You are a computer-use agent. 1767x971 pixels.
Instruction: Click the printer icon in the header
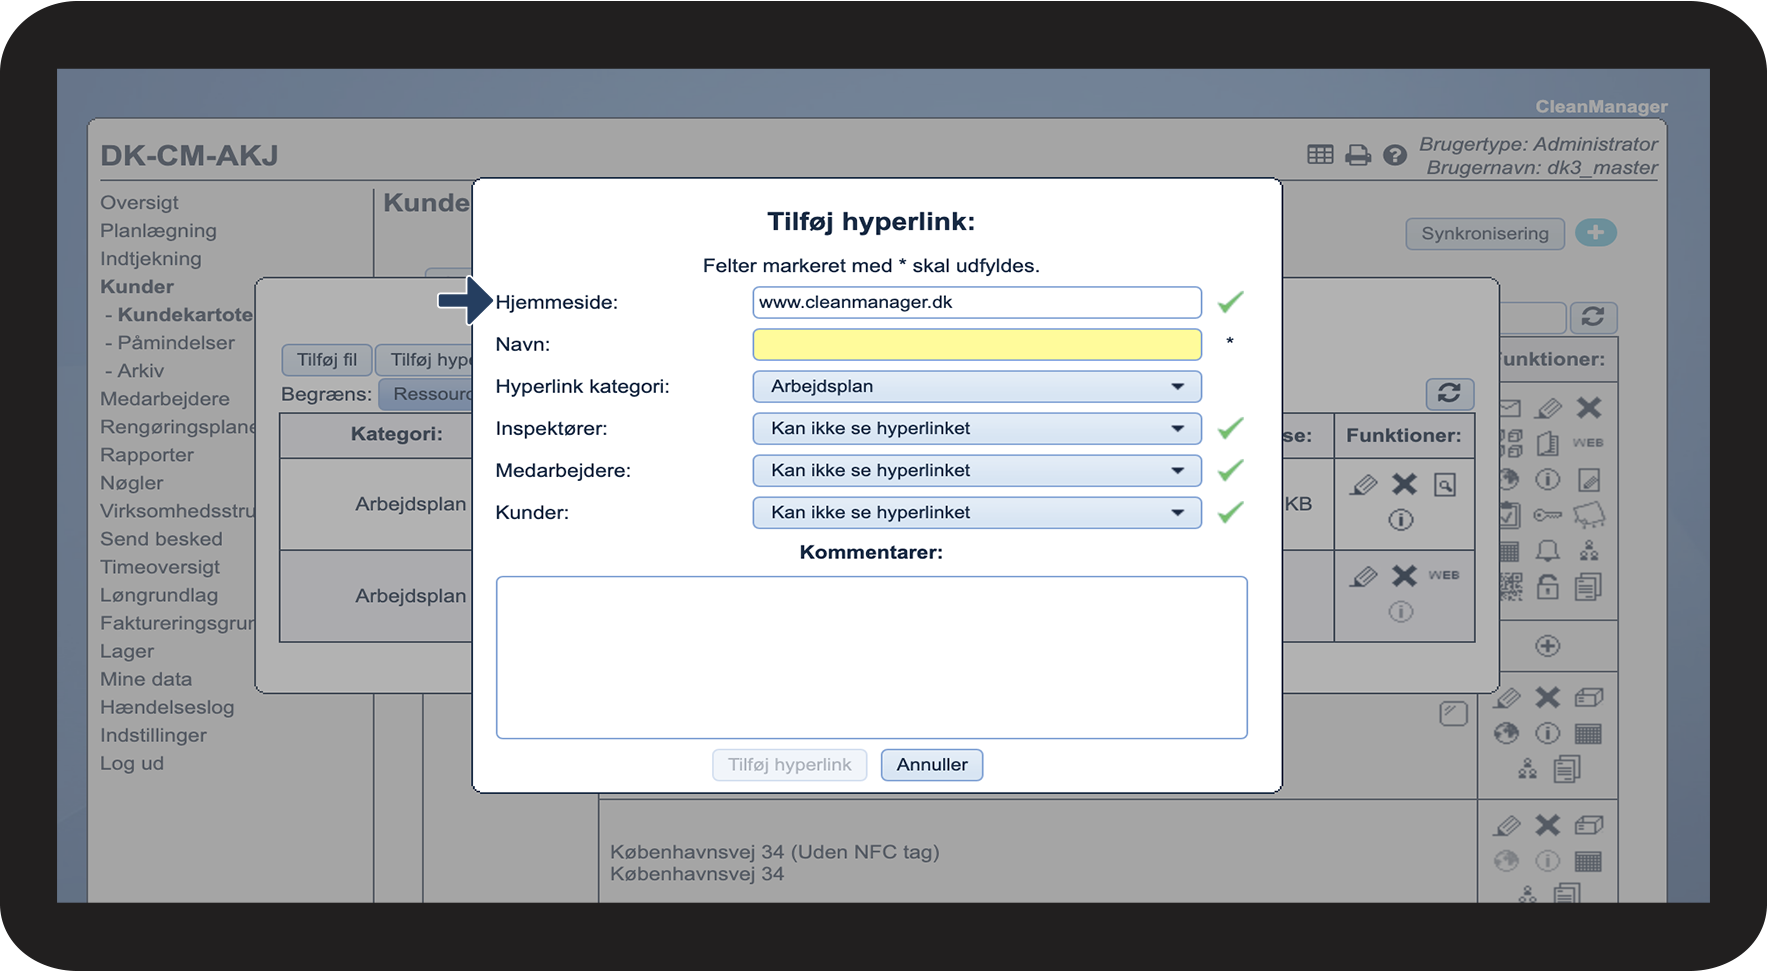[x=1358, y=155]
